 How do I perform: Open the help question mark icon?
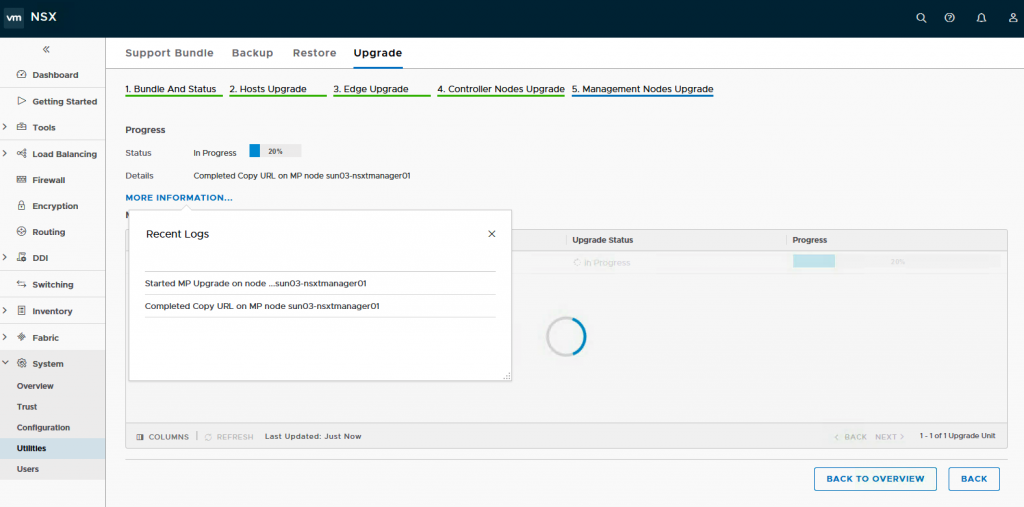(950, 18)
